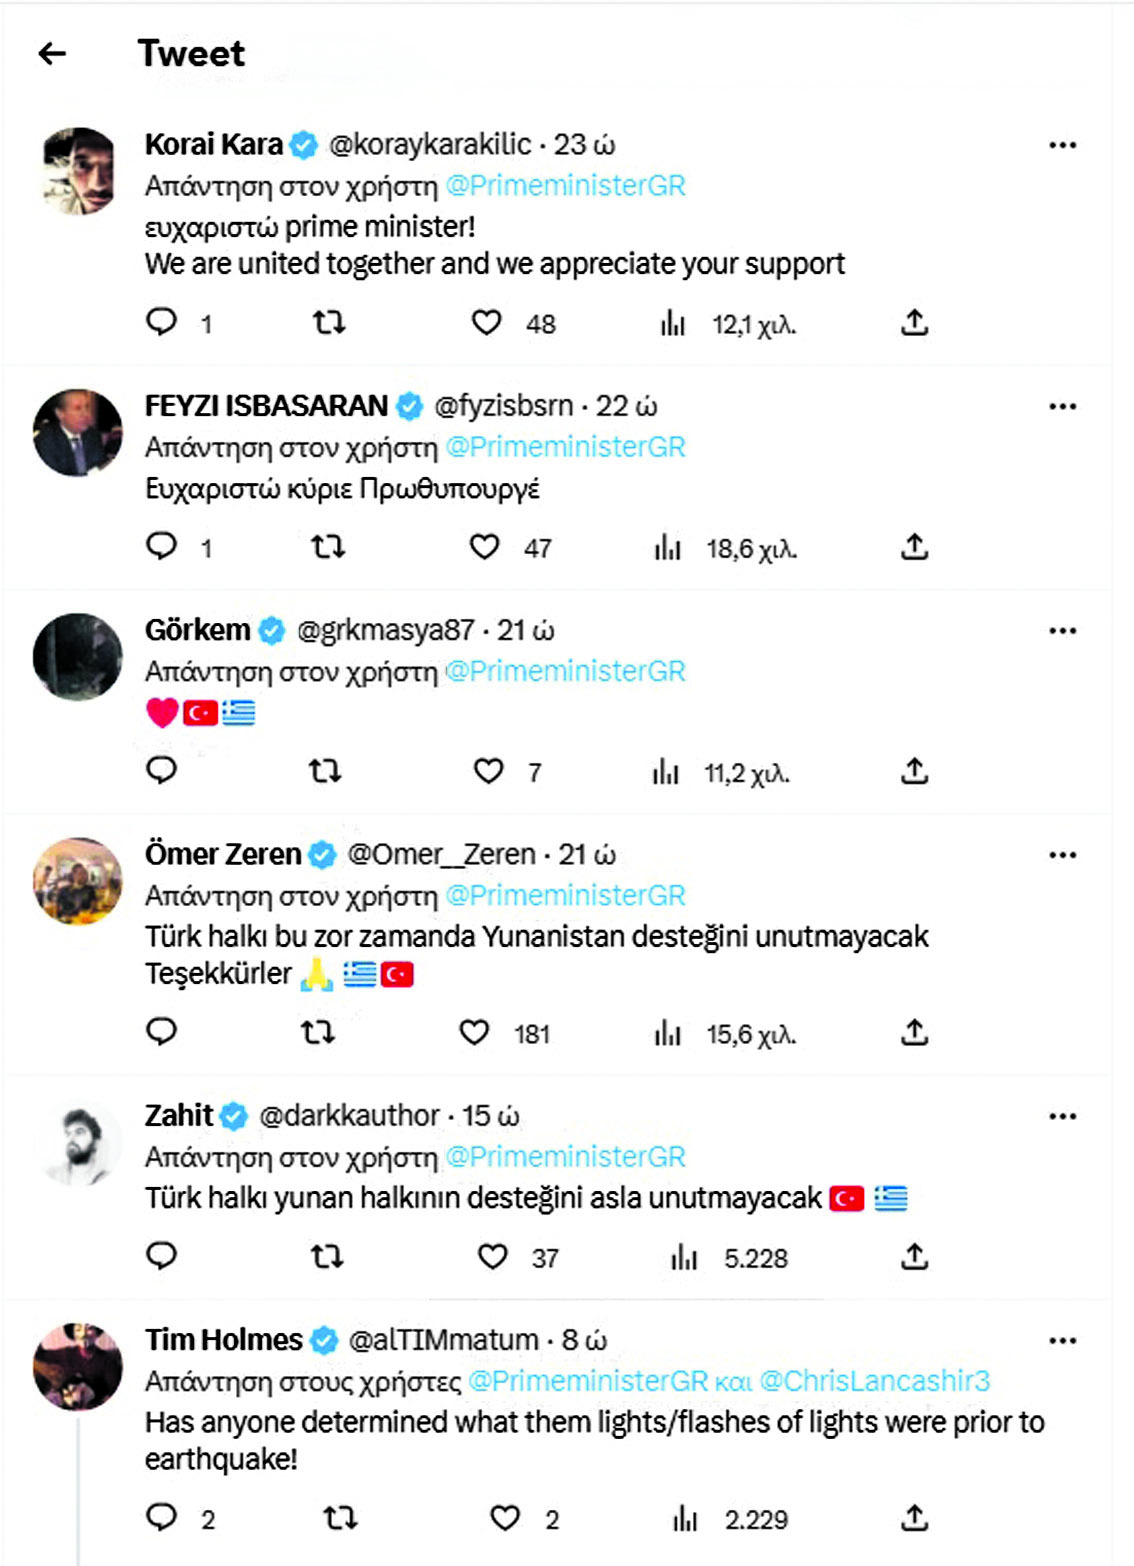
Task: Retweet FEYZI ISBASARAN's reply
Action: tap(328, 547)
